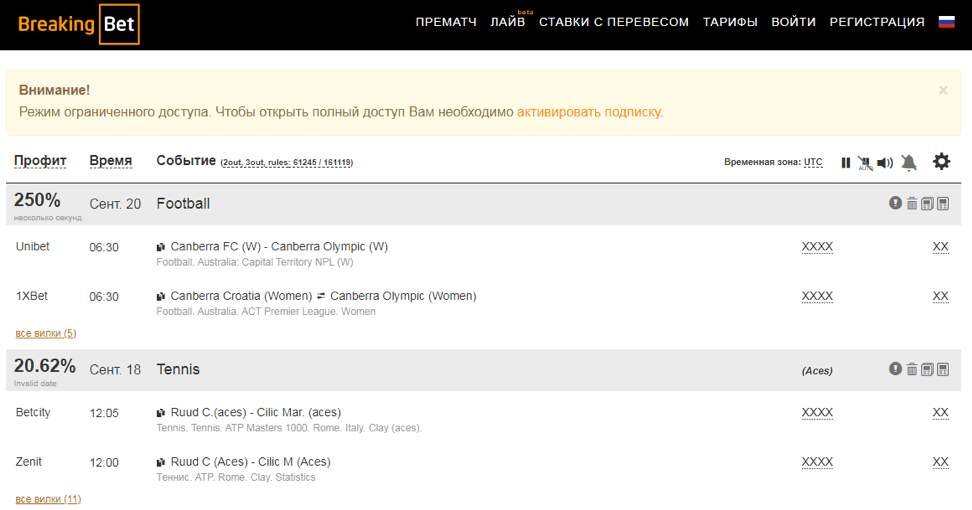Open the ЛАЙВ beta section
Image resolution: width=972 pixels, height=510 pixels.
508,22
